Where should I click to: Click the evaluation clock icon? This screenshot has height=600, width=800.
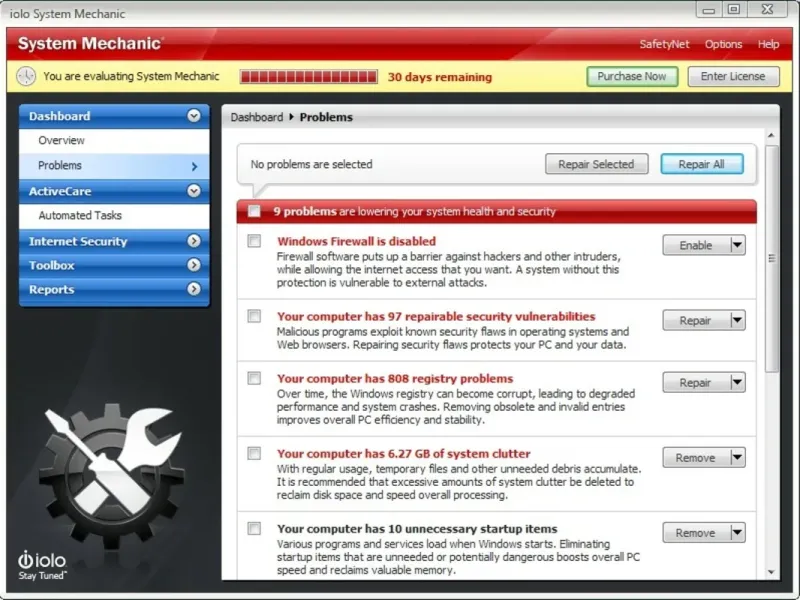pyautogui.click(x=26, y=76)
